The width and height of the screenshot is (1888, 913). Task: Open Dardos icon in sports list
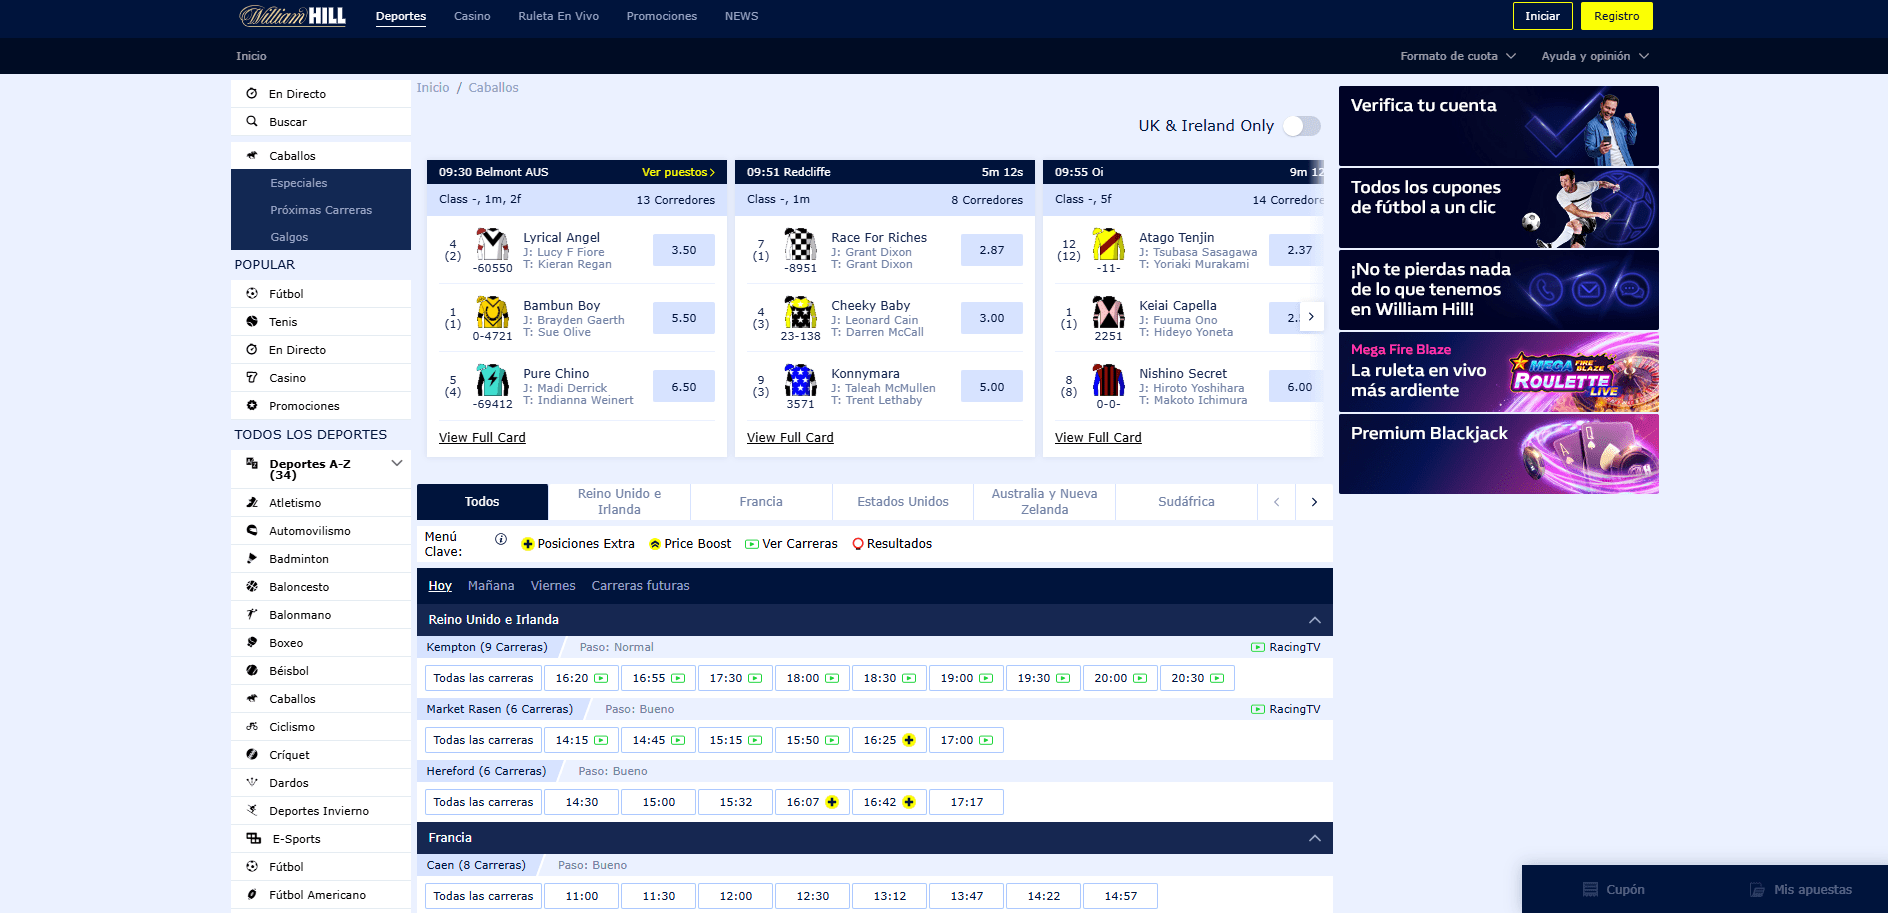point(252,782)
